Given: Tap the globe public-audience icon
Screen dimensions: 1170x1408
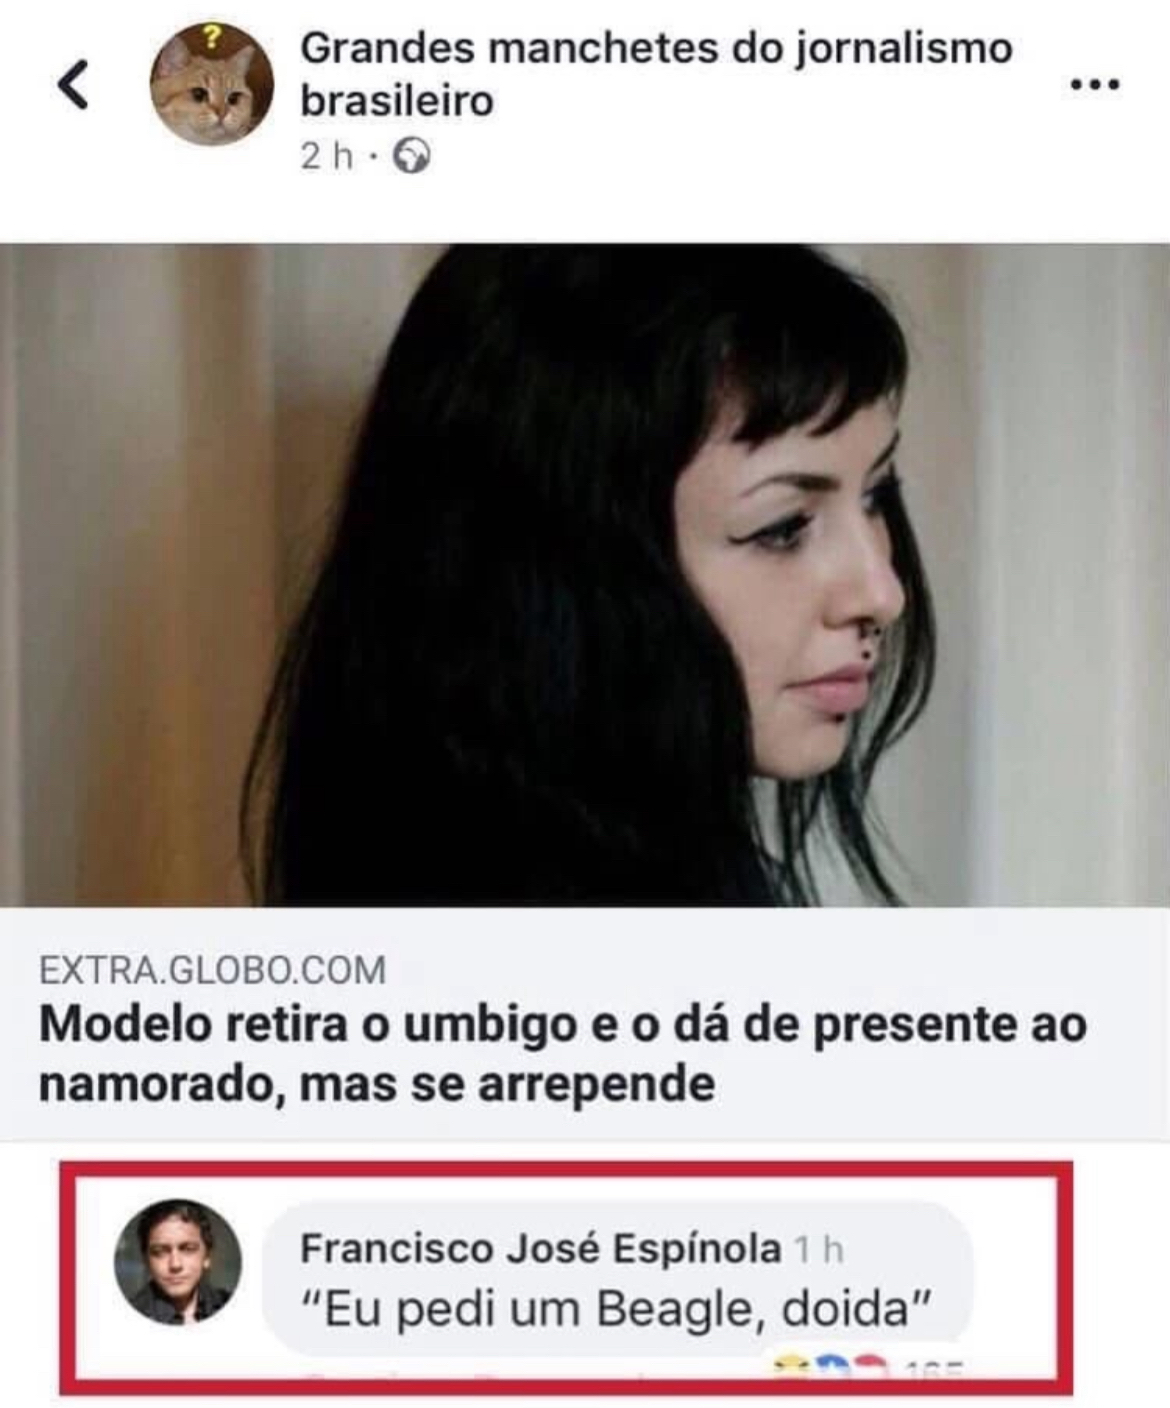Looking at the screenshot, I should coord(411,157).
